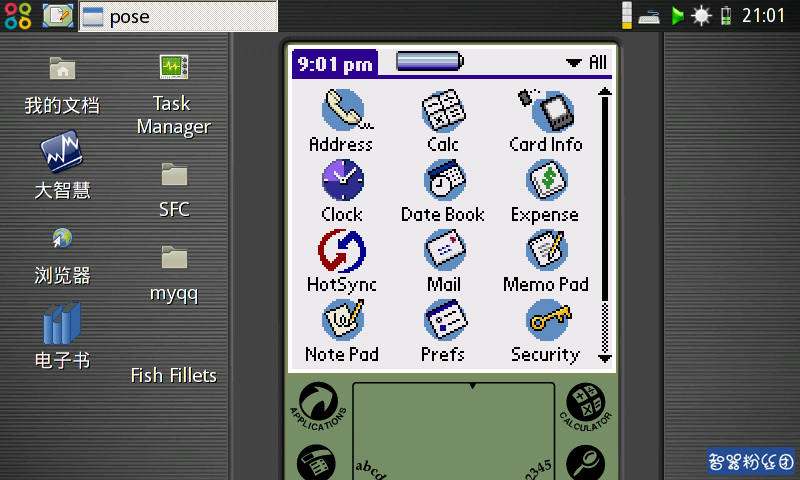Open the colorful start menu icon

(18, 15)
